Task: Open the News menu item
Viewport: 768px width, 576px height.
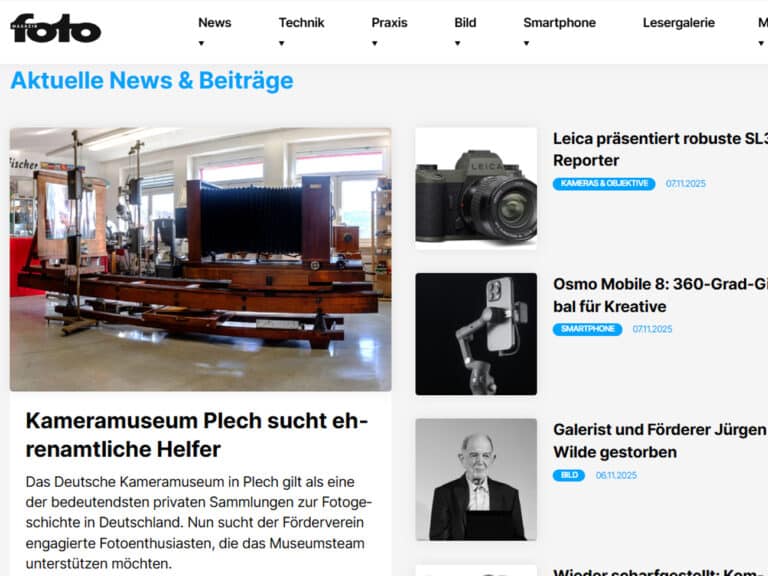Action: [x=214, y=23]
